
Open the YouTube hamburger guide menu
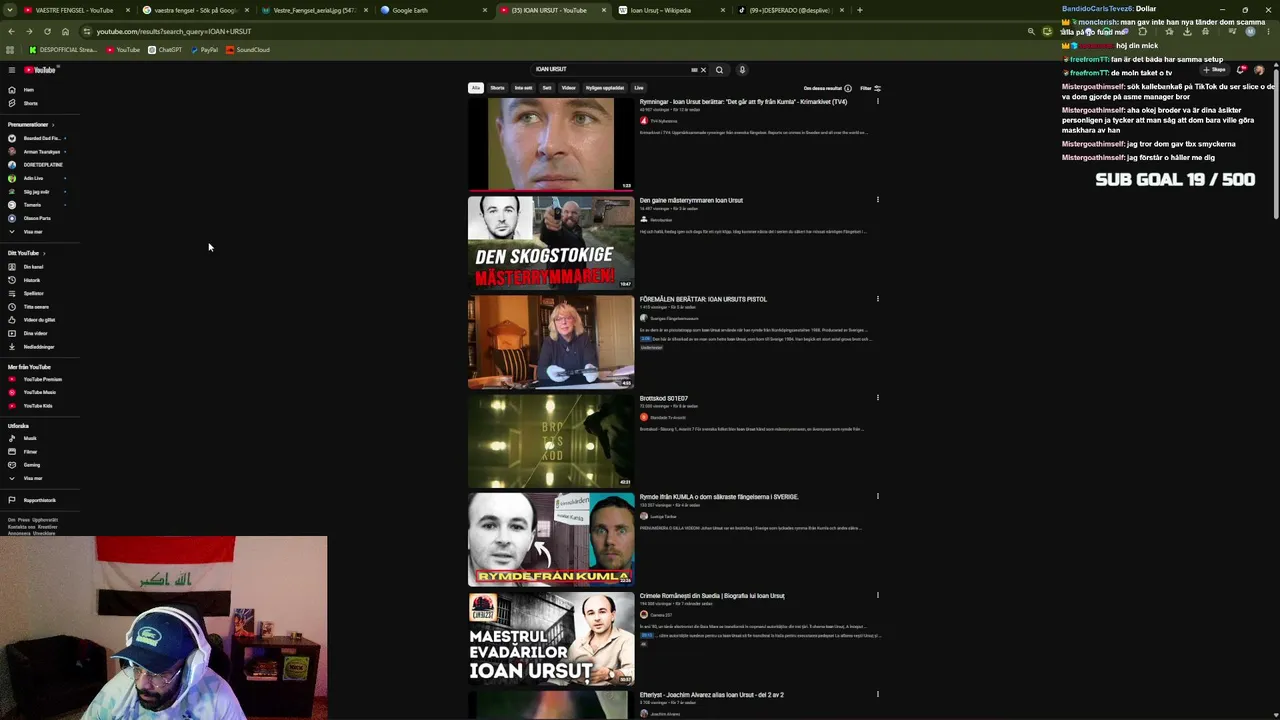tap(12, 70)
